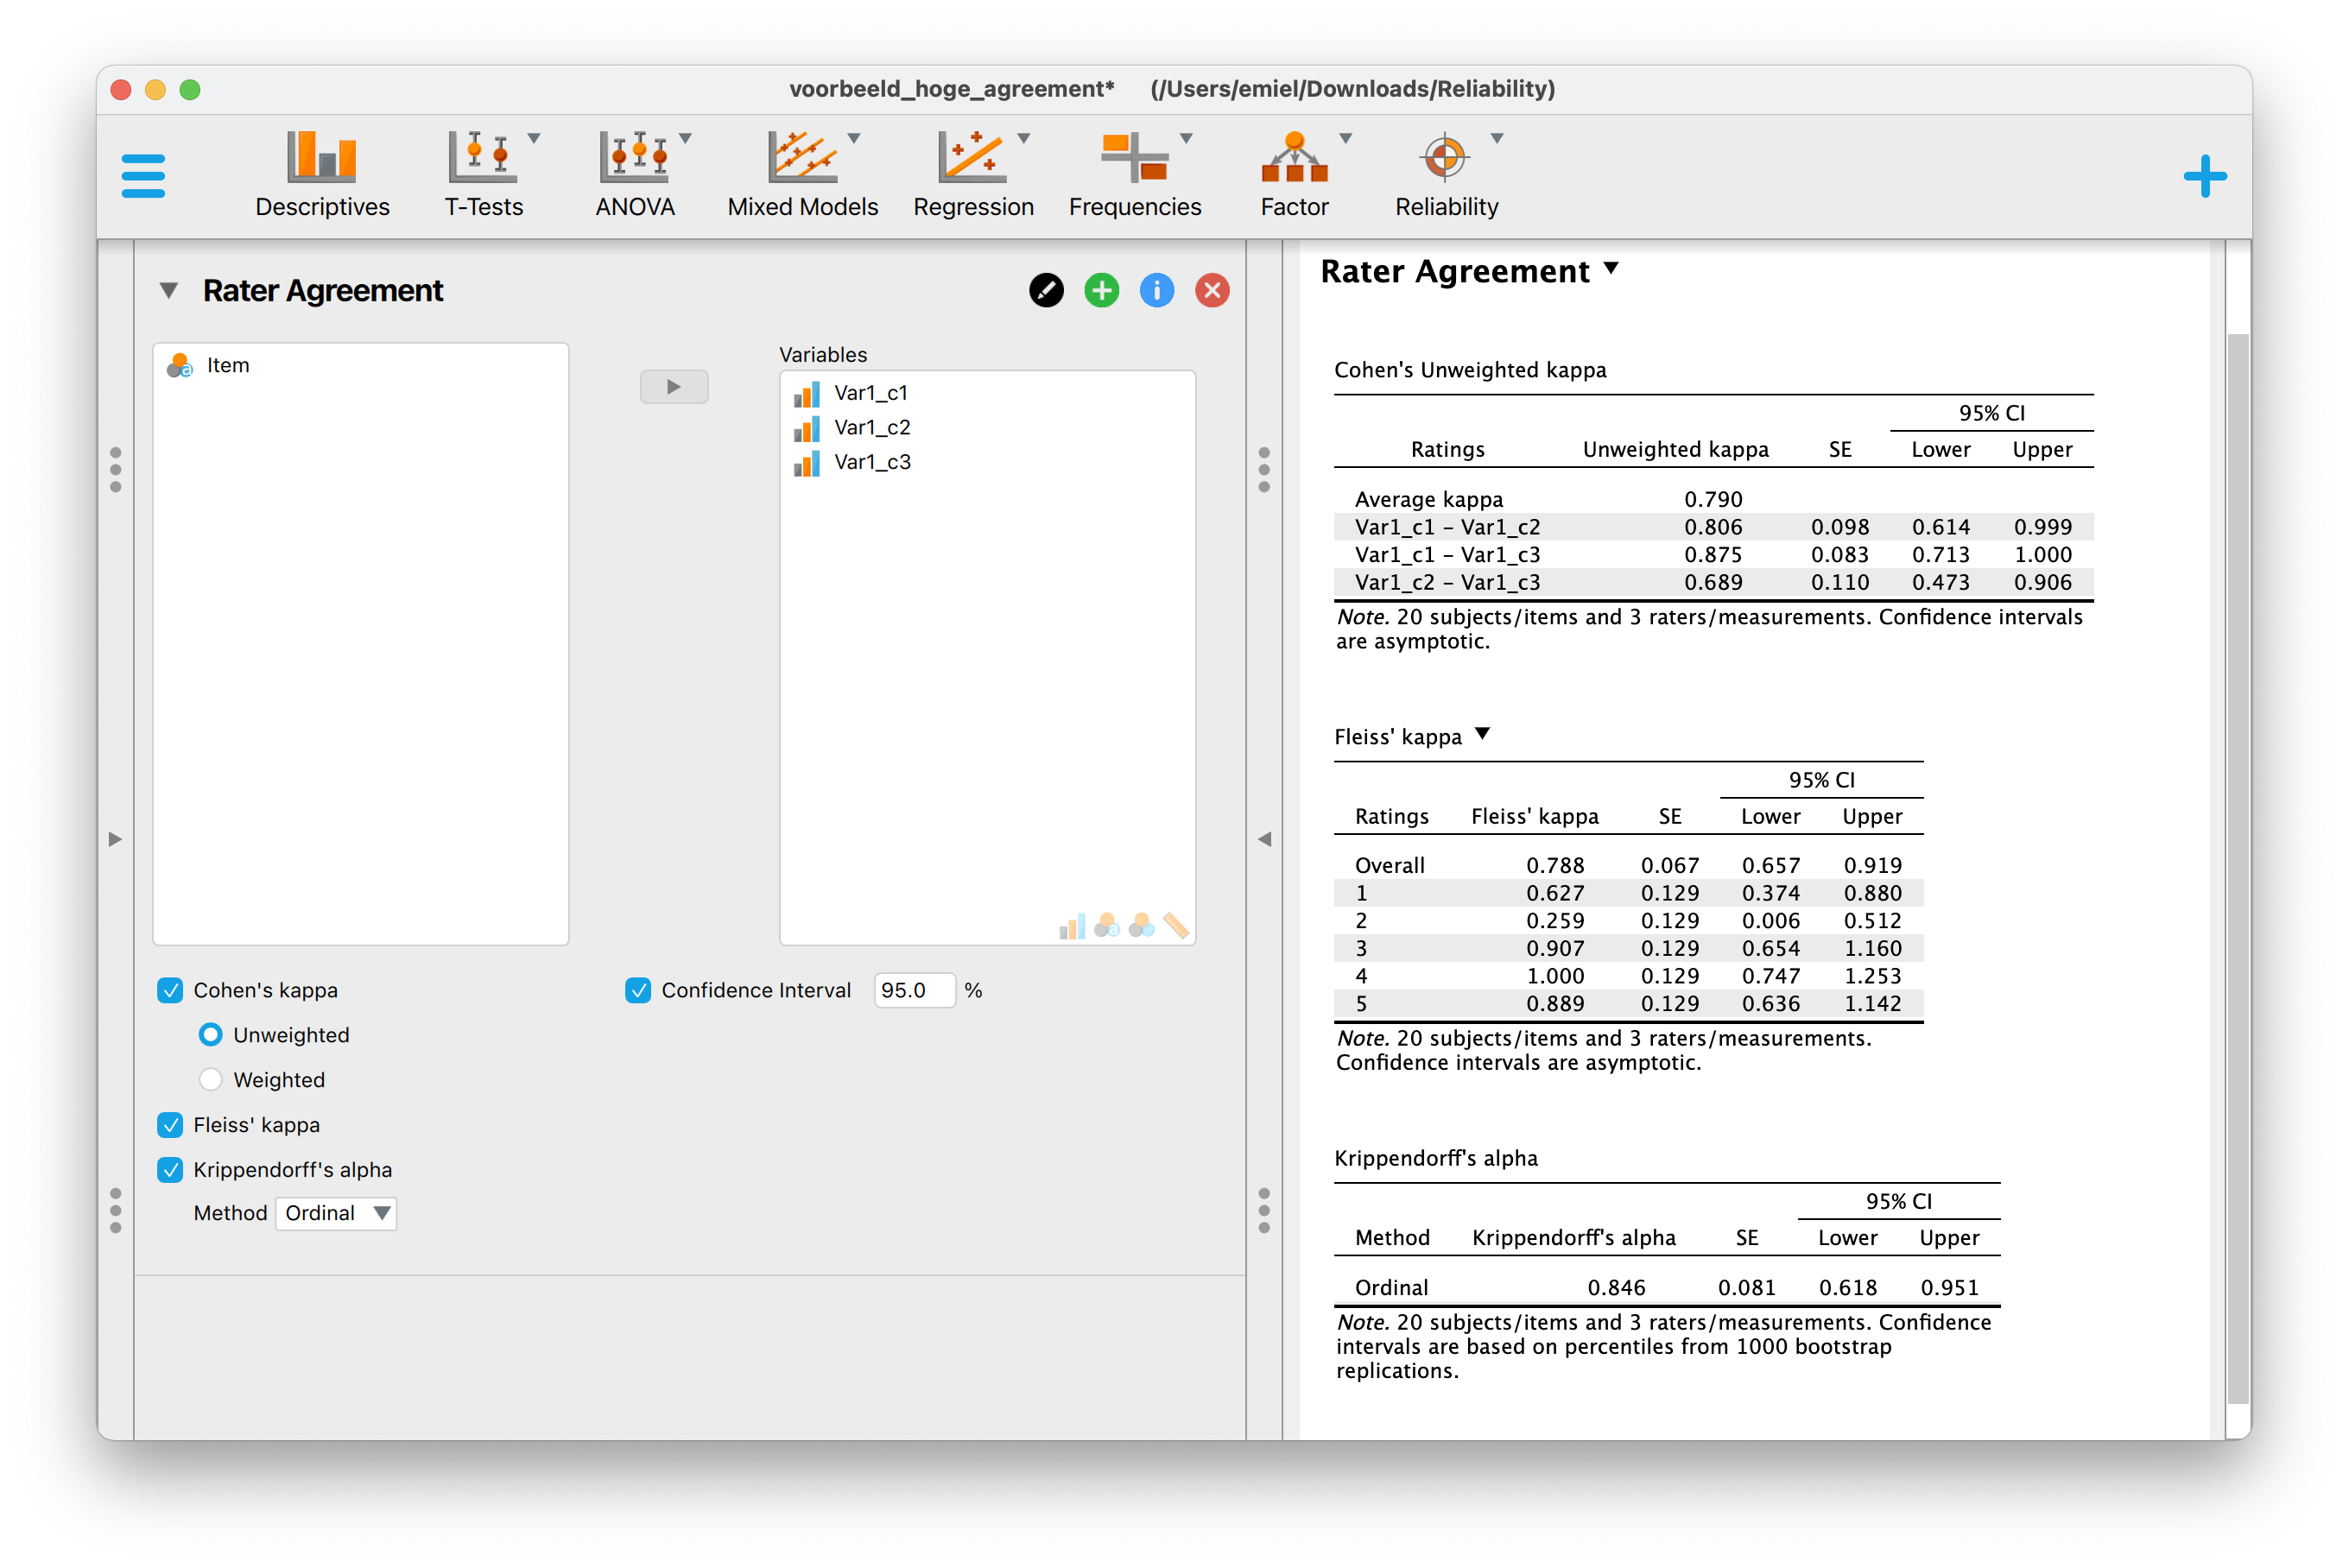Select the Weighted radio button
The width and height of the screenshot is (2349, 1568).
[x=210, y=1079]
